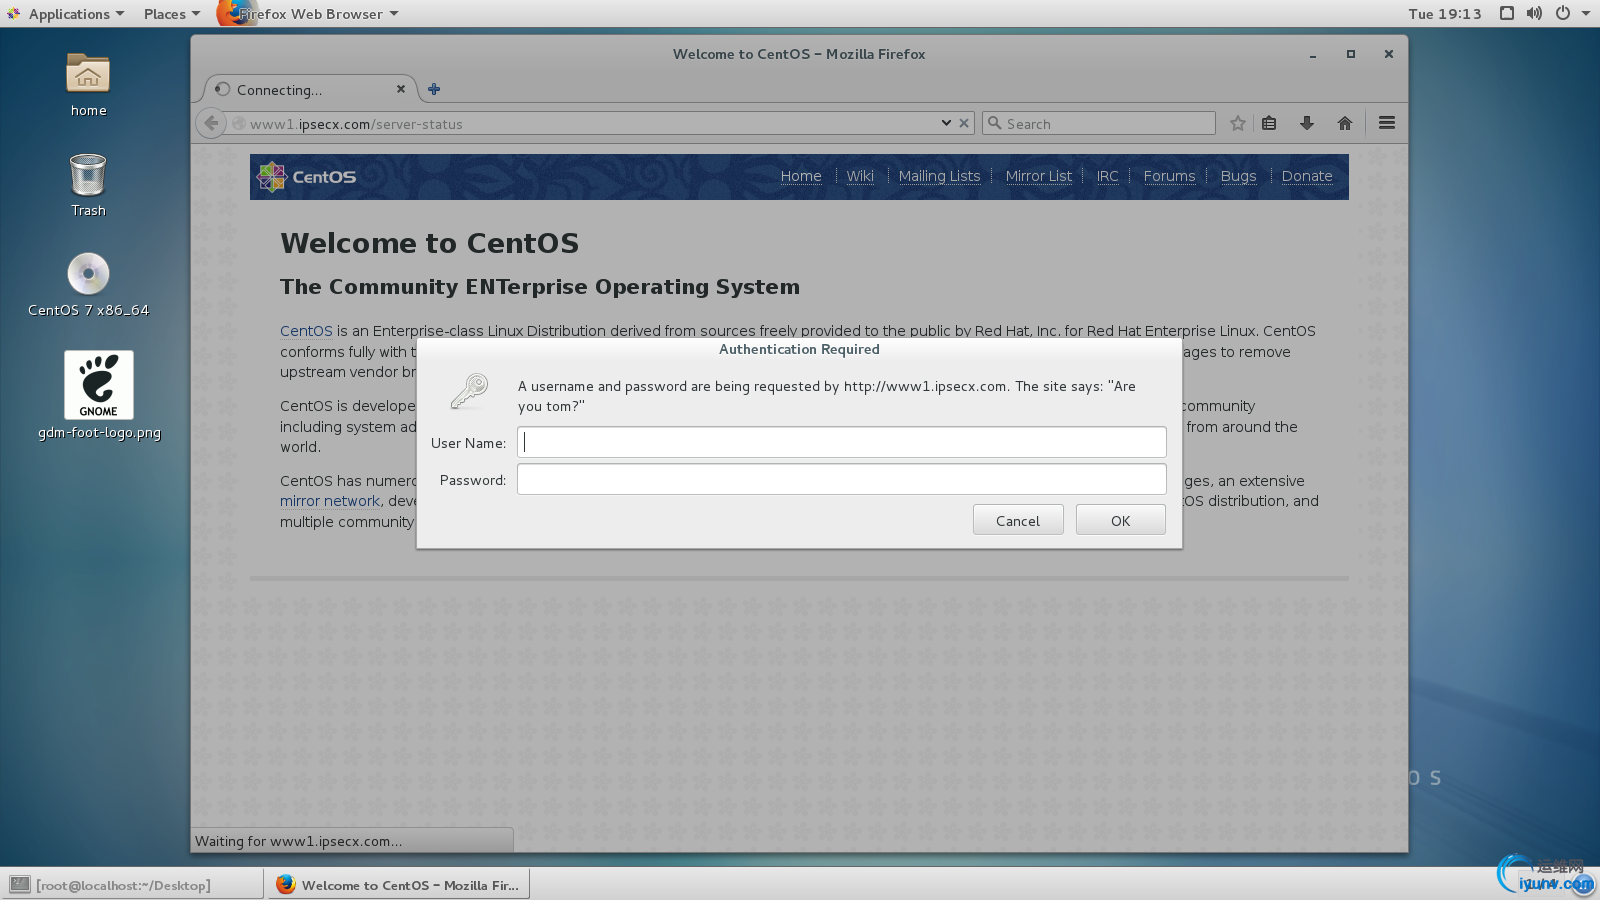1600x900 pixels.
Task: Go to Firefox home page icon
Action: [x=1344, y=123]
